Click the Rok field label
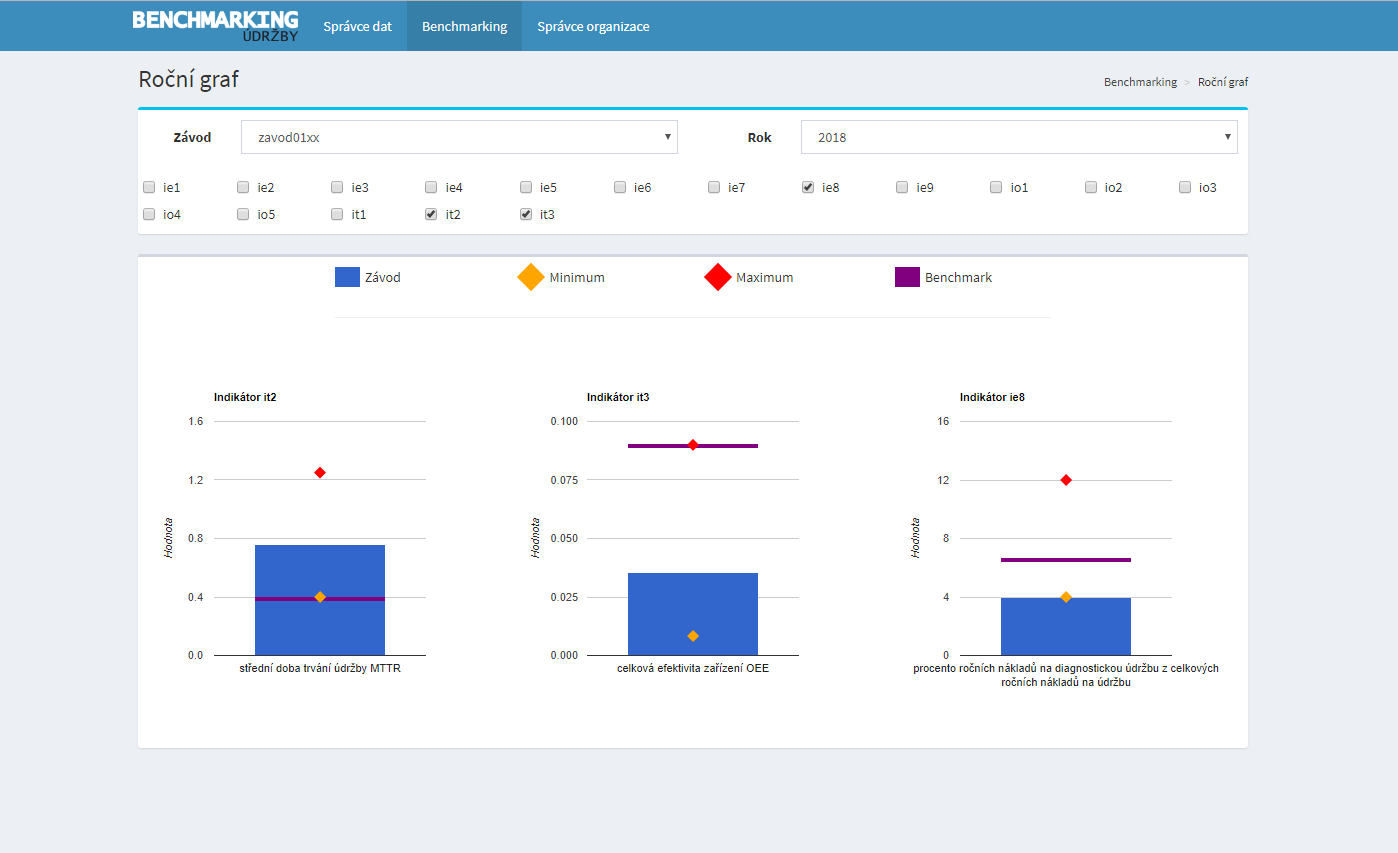Image resolution: width=1398 pixels, height=853 pixels. coord(760,138)
